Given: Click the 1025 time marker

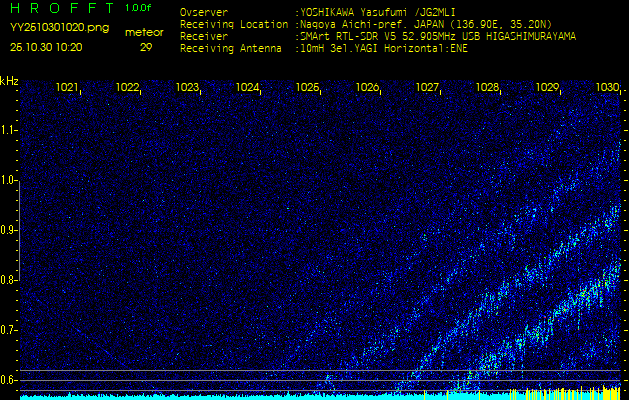Looking at the screenshot, I should (307, 87).
